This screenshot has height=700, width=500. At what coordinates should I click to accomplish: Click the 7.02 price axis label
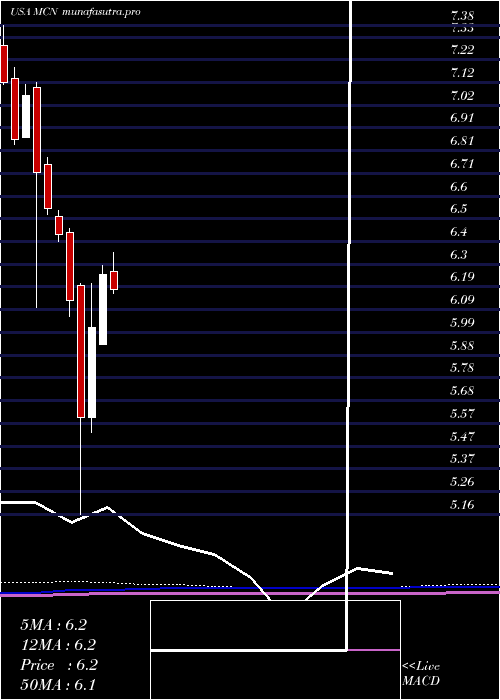[462, 95]
